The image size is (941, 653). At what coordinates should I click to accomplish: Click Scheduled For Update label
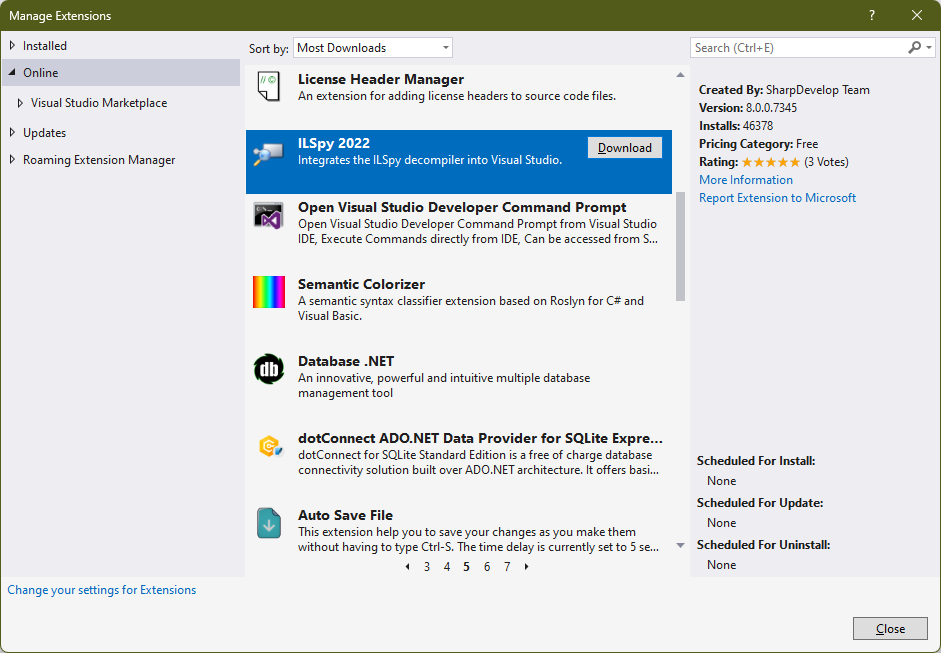pos(760,503)
